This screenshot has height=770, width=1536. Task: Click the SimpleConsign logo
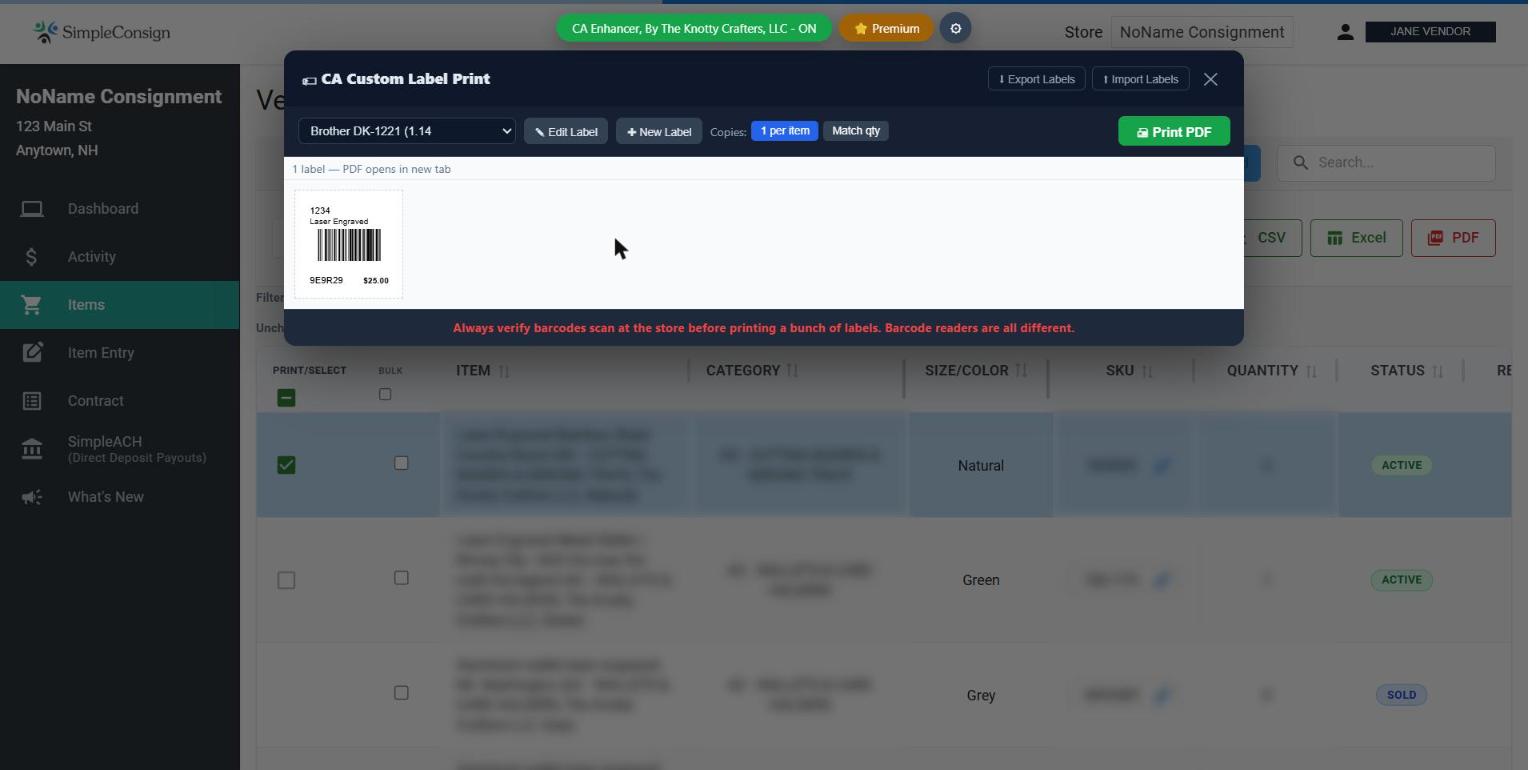(x=101, y=32)
